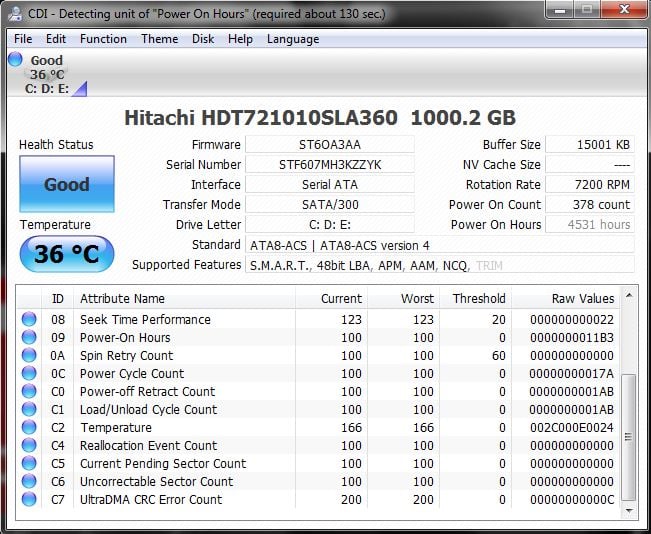The width and height of the screenshot is (651, 534).
Task: Open the Language menu
Action: tap(293, 39)
